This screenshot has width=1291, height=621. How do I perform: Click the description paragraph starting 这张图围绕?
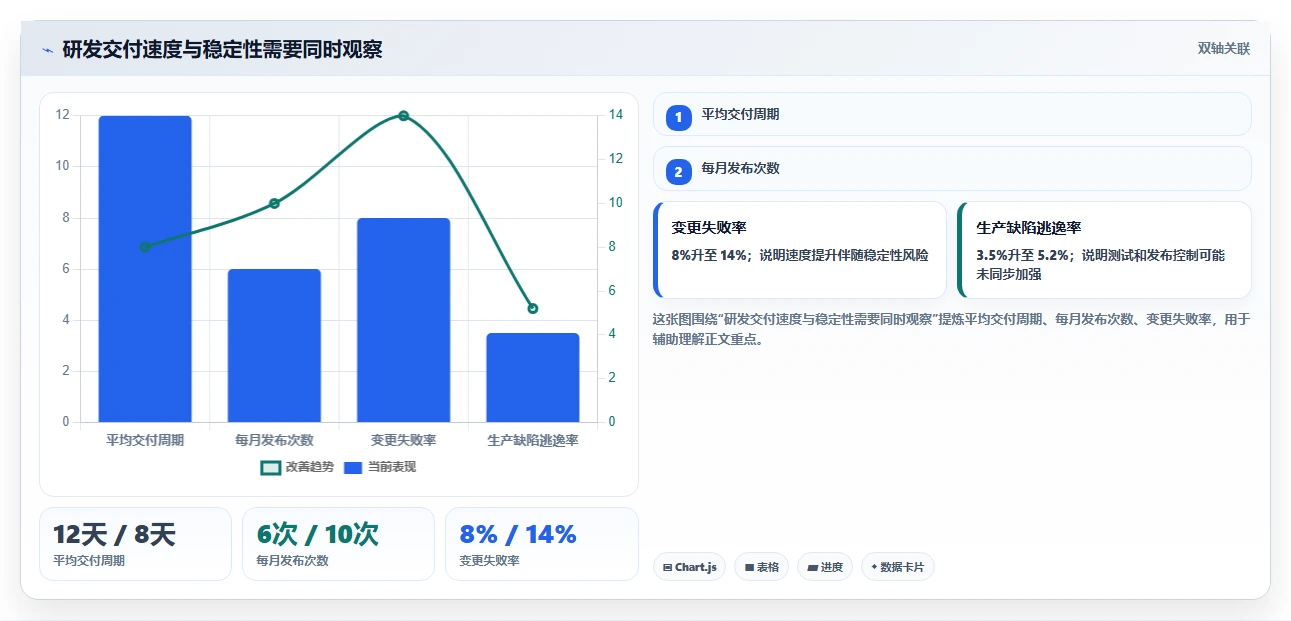pos(951,329)
